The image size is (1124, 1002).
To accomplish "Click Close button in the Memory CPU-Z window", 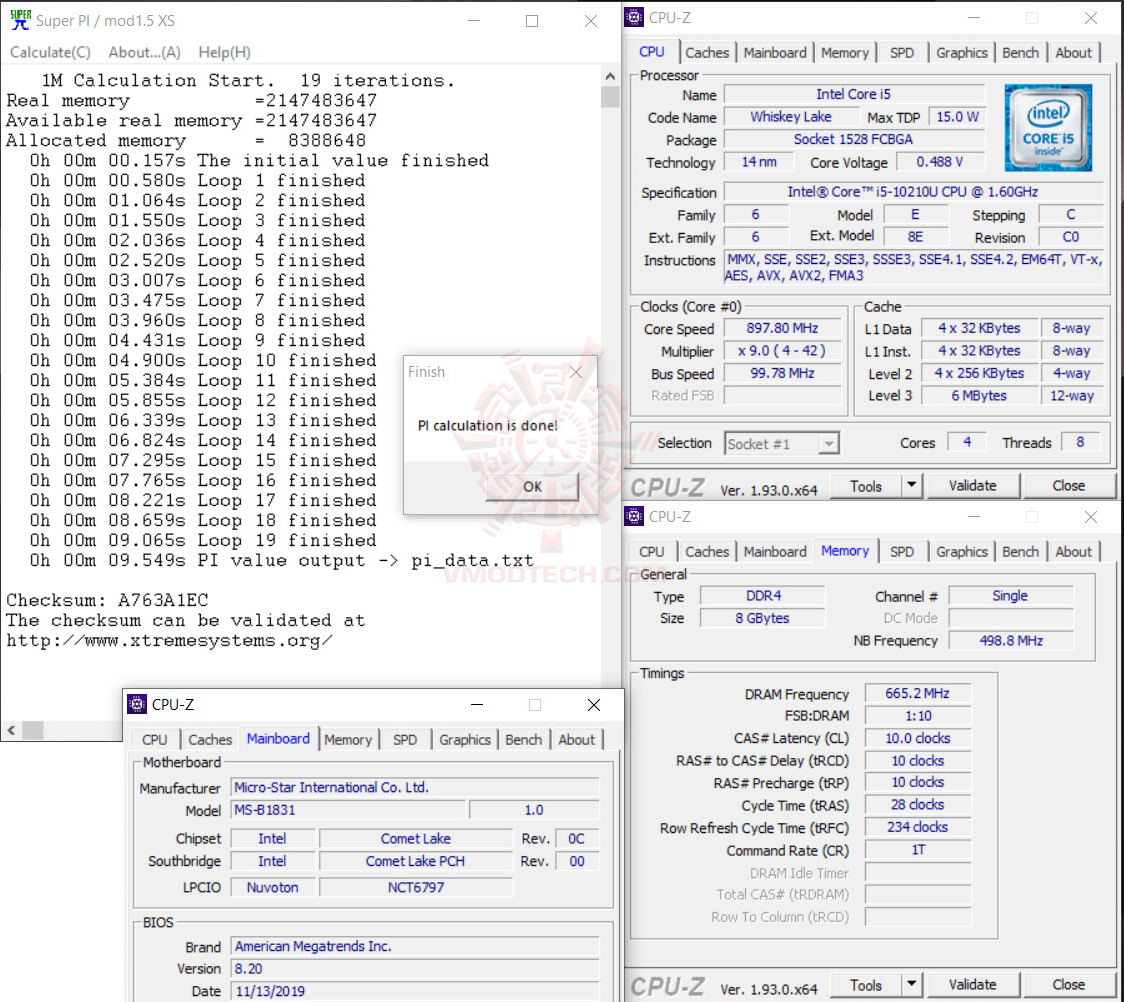I will point(1068,985).
